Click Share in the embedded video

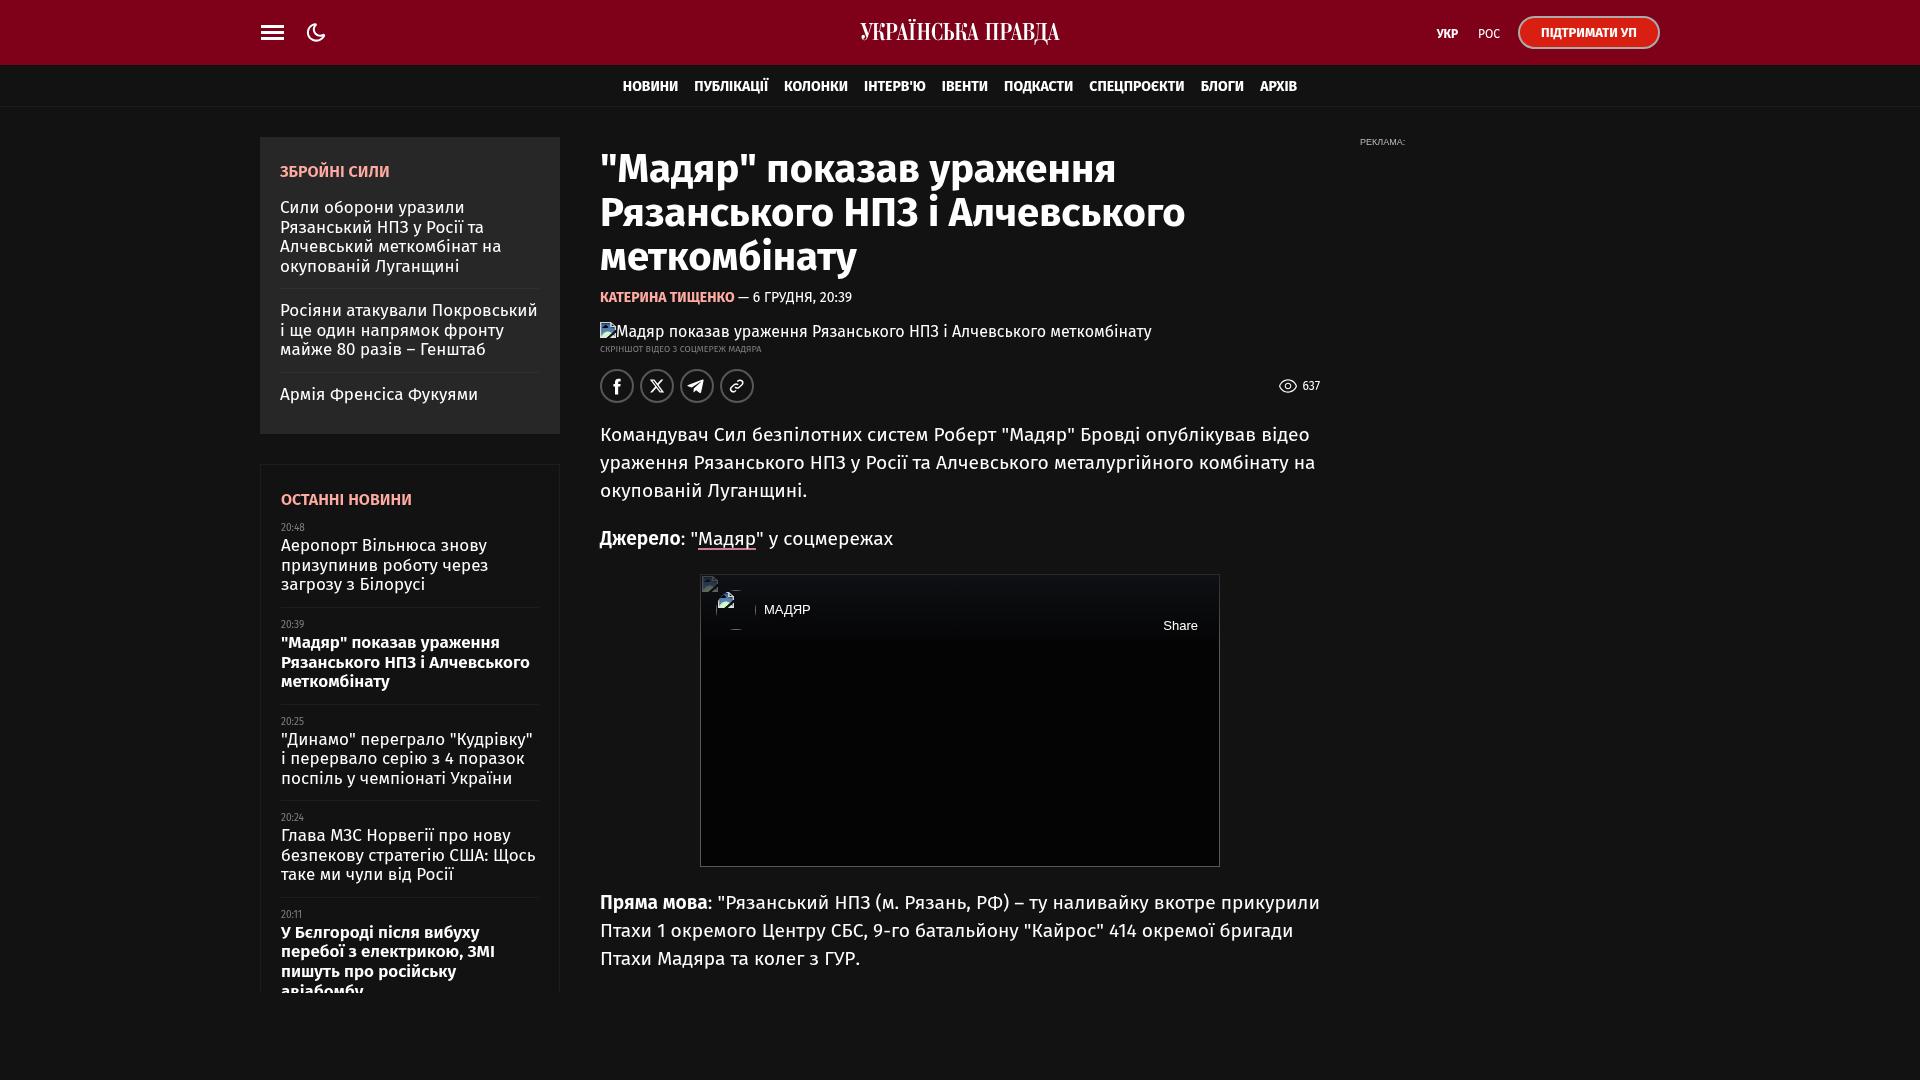coord(1180,626)
